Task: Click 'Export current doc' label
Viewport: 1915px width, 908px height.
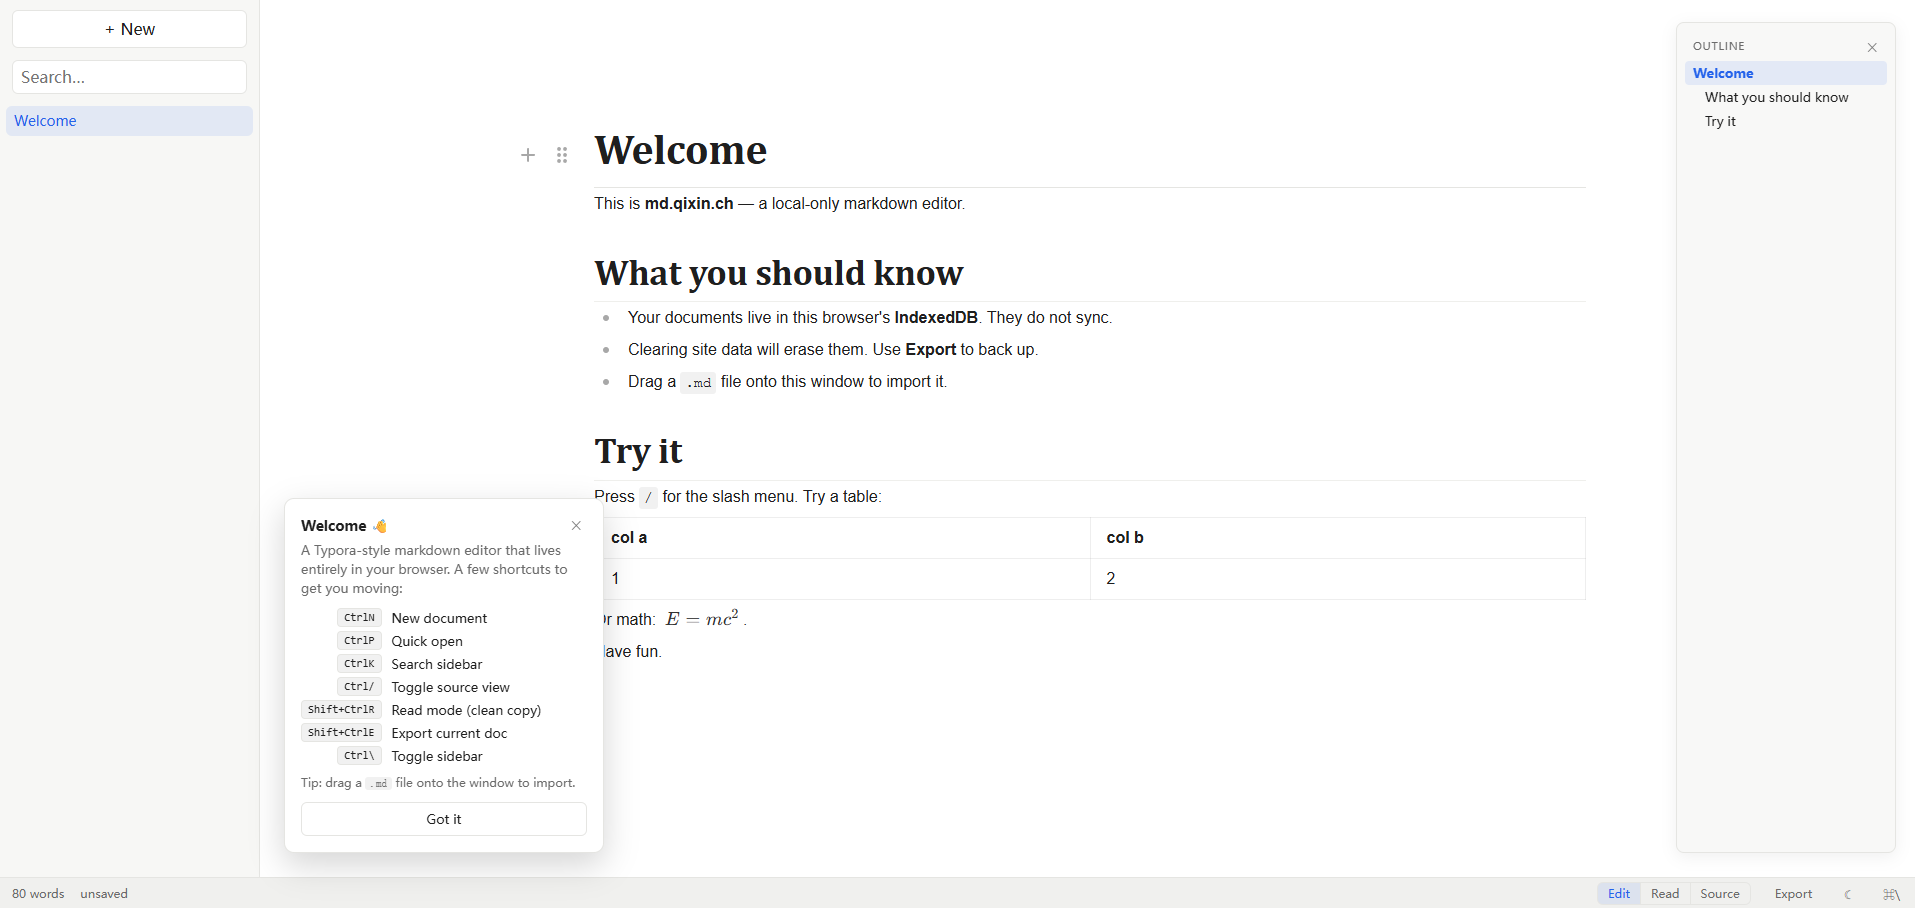Action: click(x=449, y=733)
